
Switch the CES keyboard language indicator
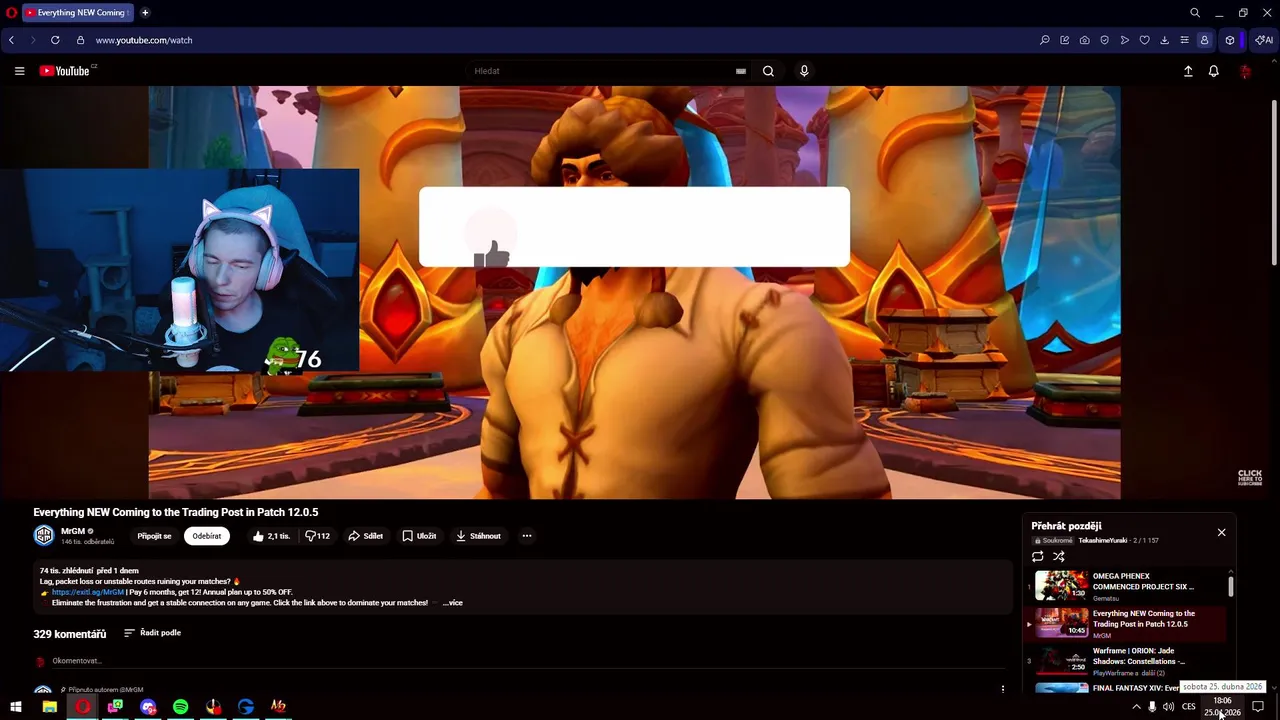1189,707
